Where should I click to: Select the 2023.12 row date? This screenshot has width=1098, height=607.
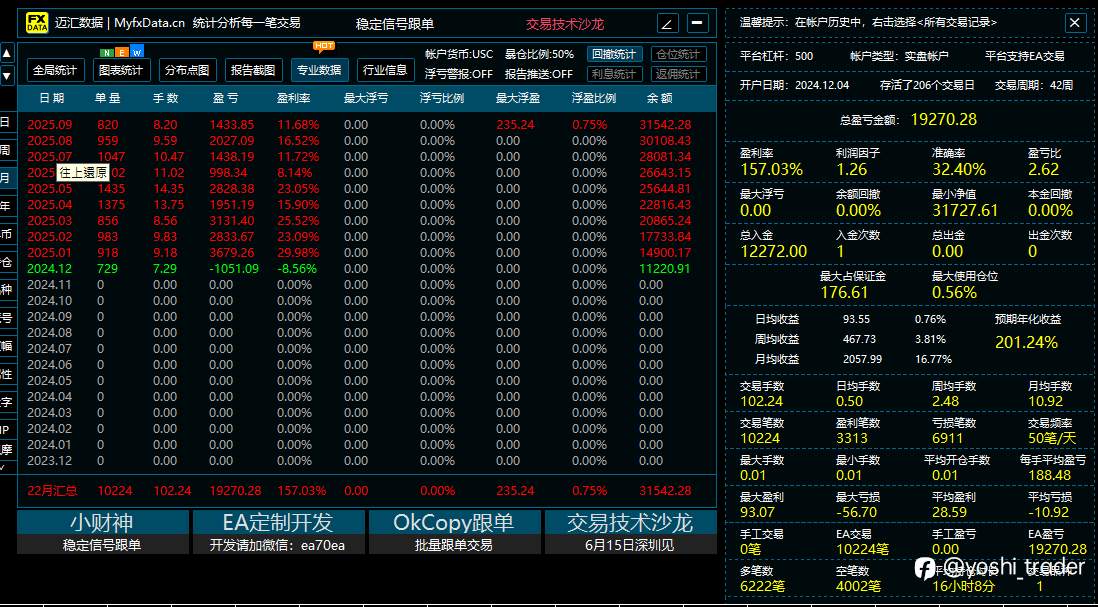[x=50, y=461]
